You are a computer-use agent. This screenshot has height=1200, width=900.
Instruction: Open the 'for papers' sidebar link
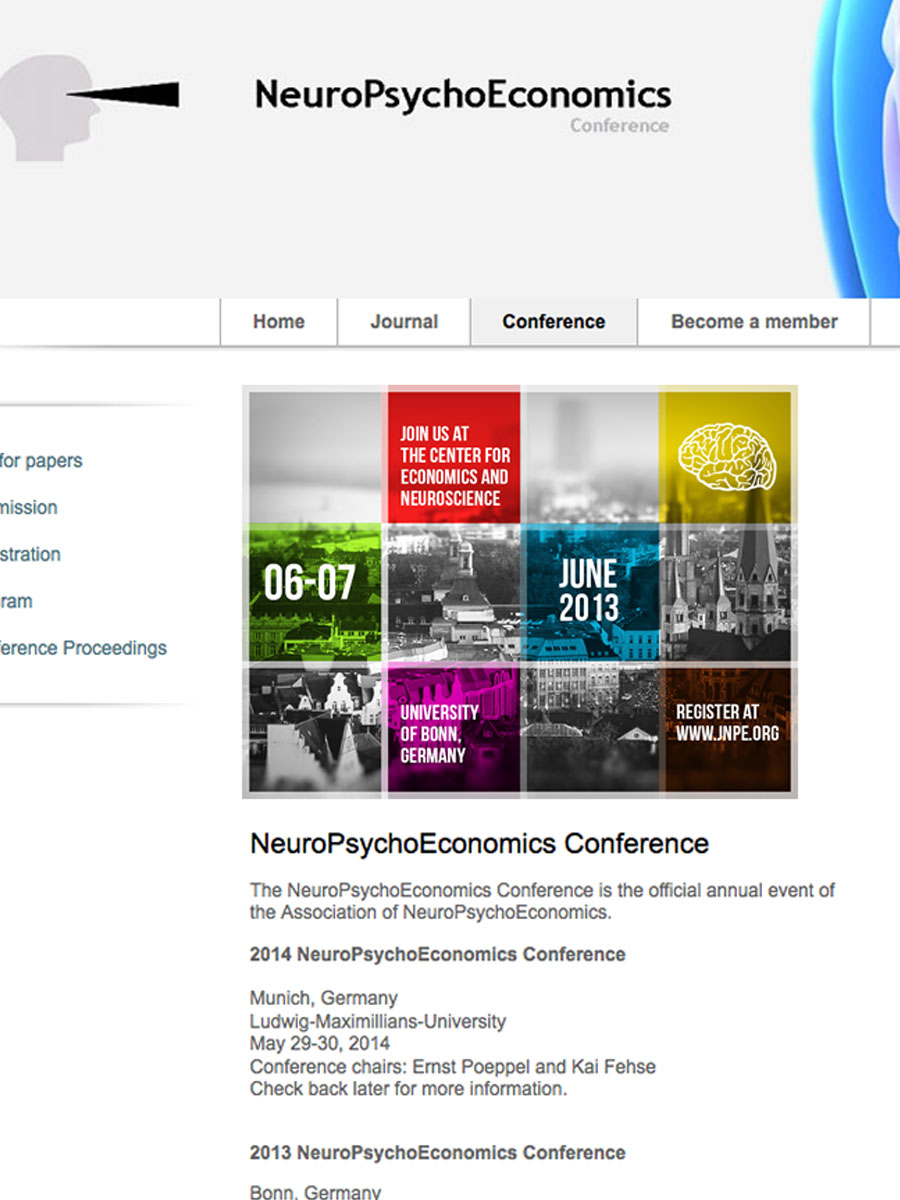click(41, 461)
